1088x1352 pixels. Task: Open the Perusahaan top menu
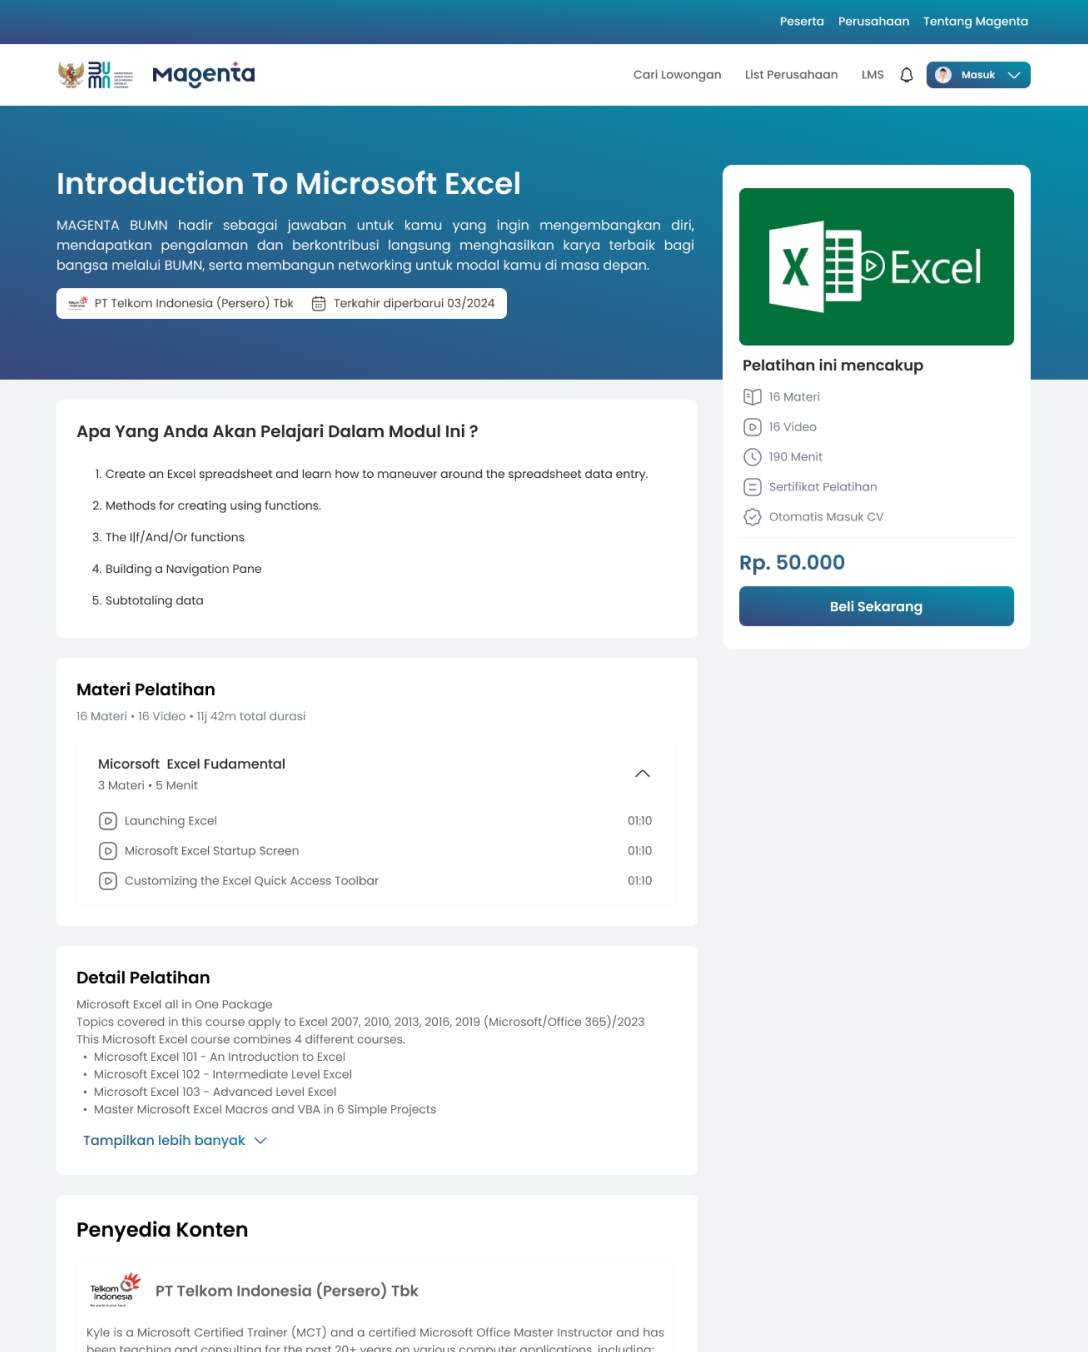(x=874, y=21)
